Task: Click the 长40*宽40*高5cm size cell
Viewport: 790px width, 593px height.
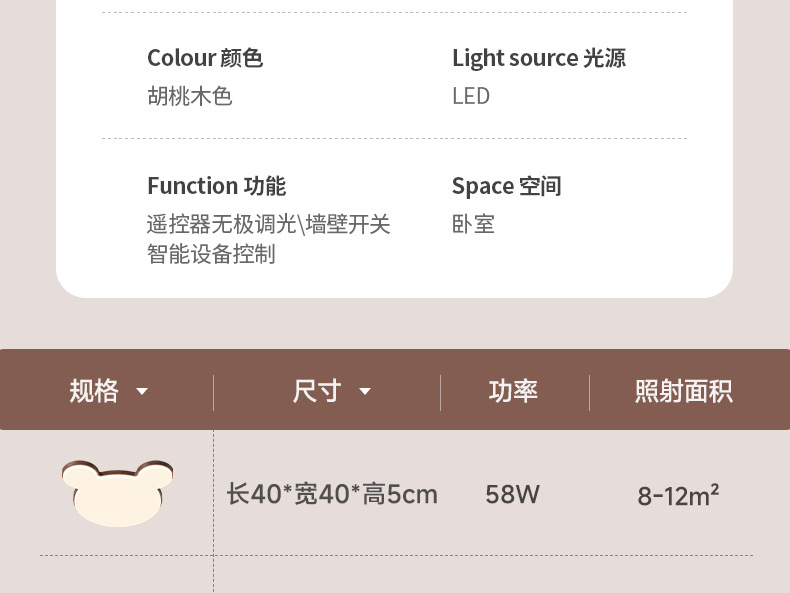Action: [332, 494]
